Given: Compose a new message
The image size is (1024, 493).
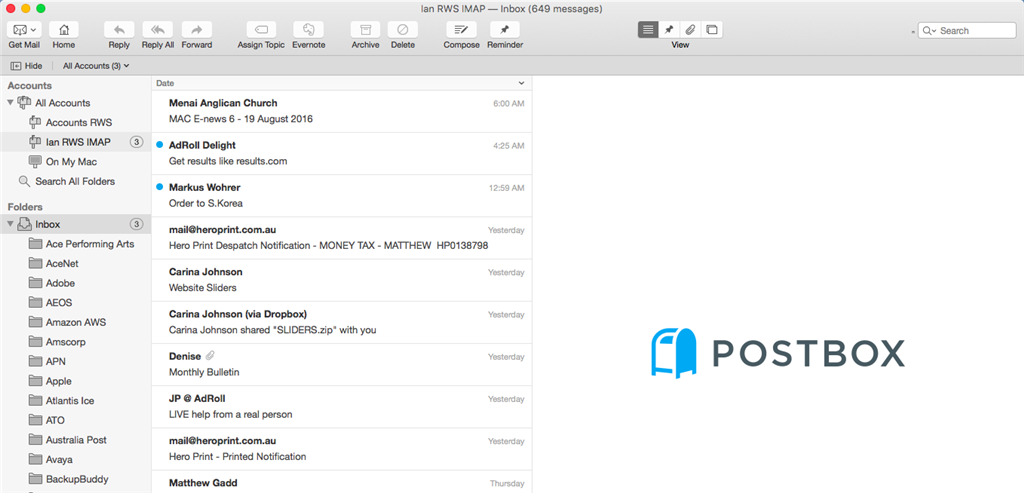Looking at the screenshot, I should coord(462,30).
